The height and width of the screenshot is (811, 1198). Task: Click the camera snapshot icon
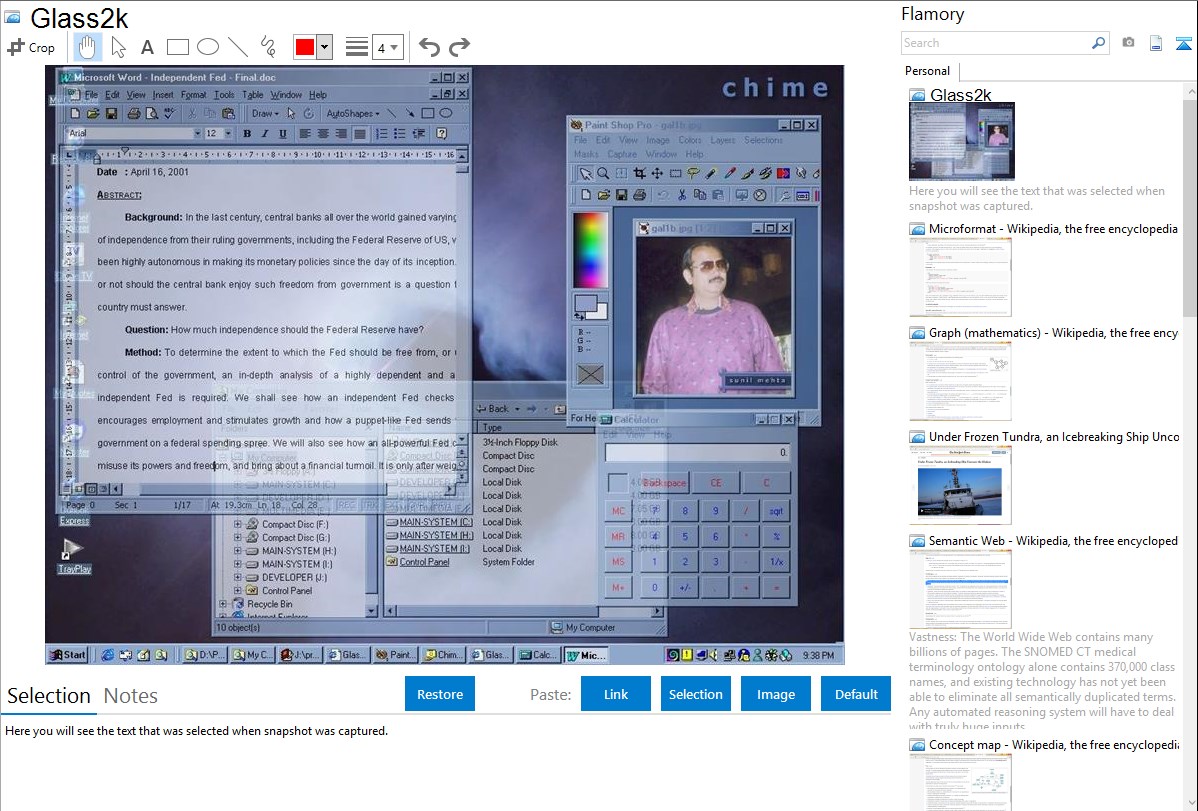point(1128,43)
